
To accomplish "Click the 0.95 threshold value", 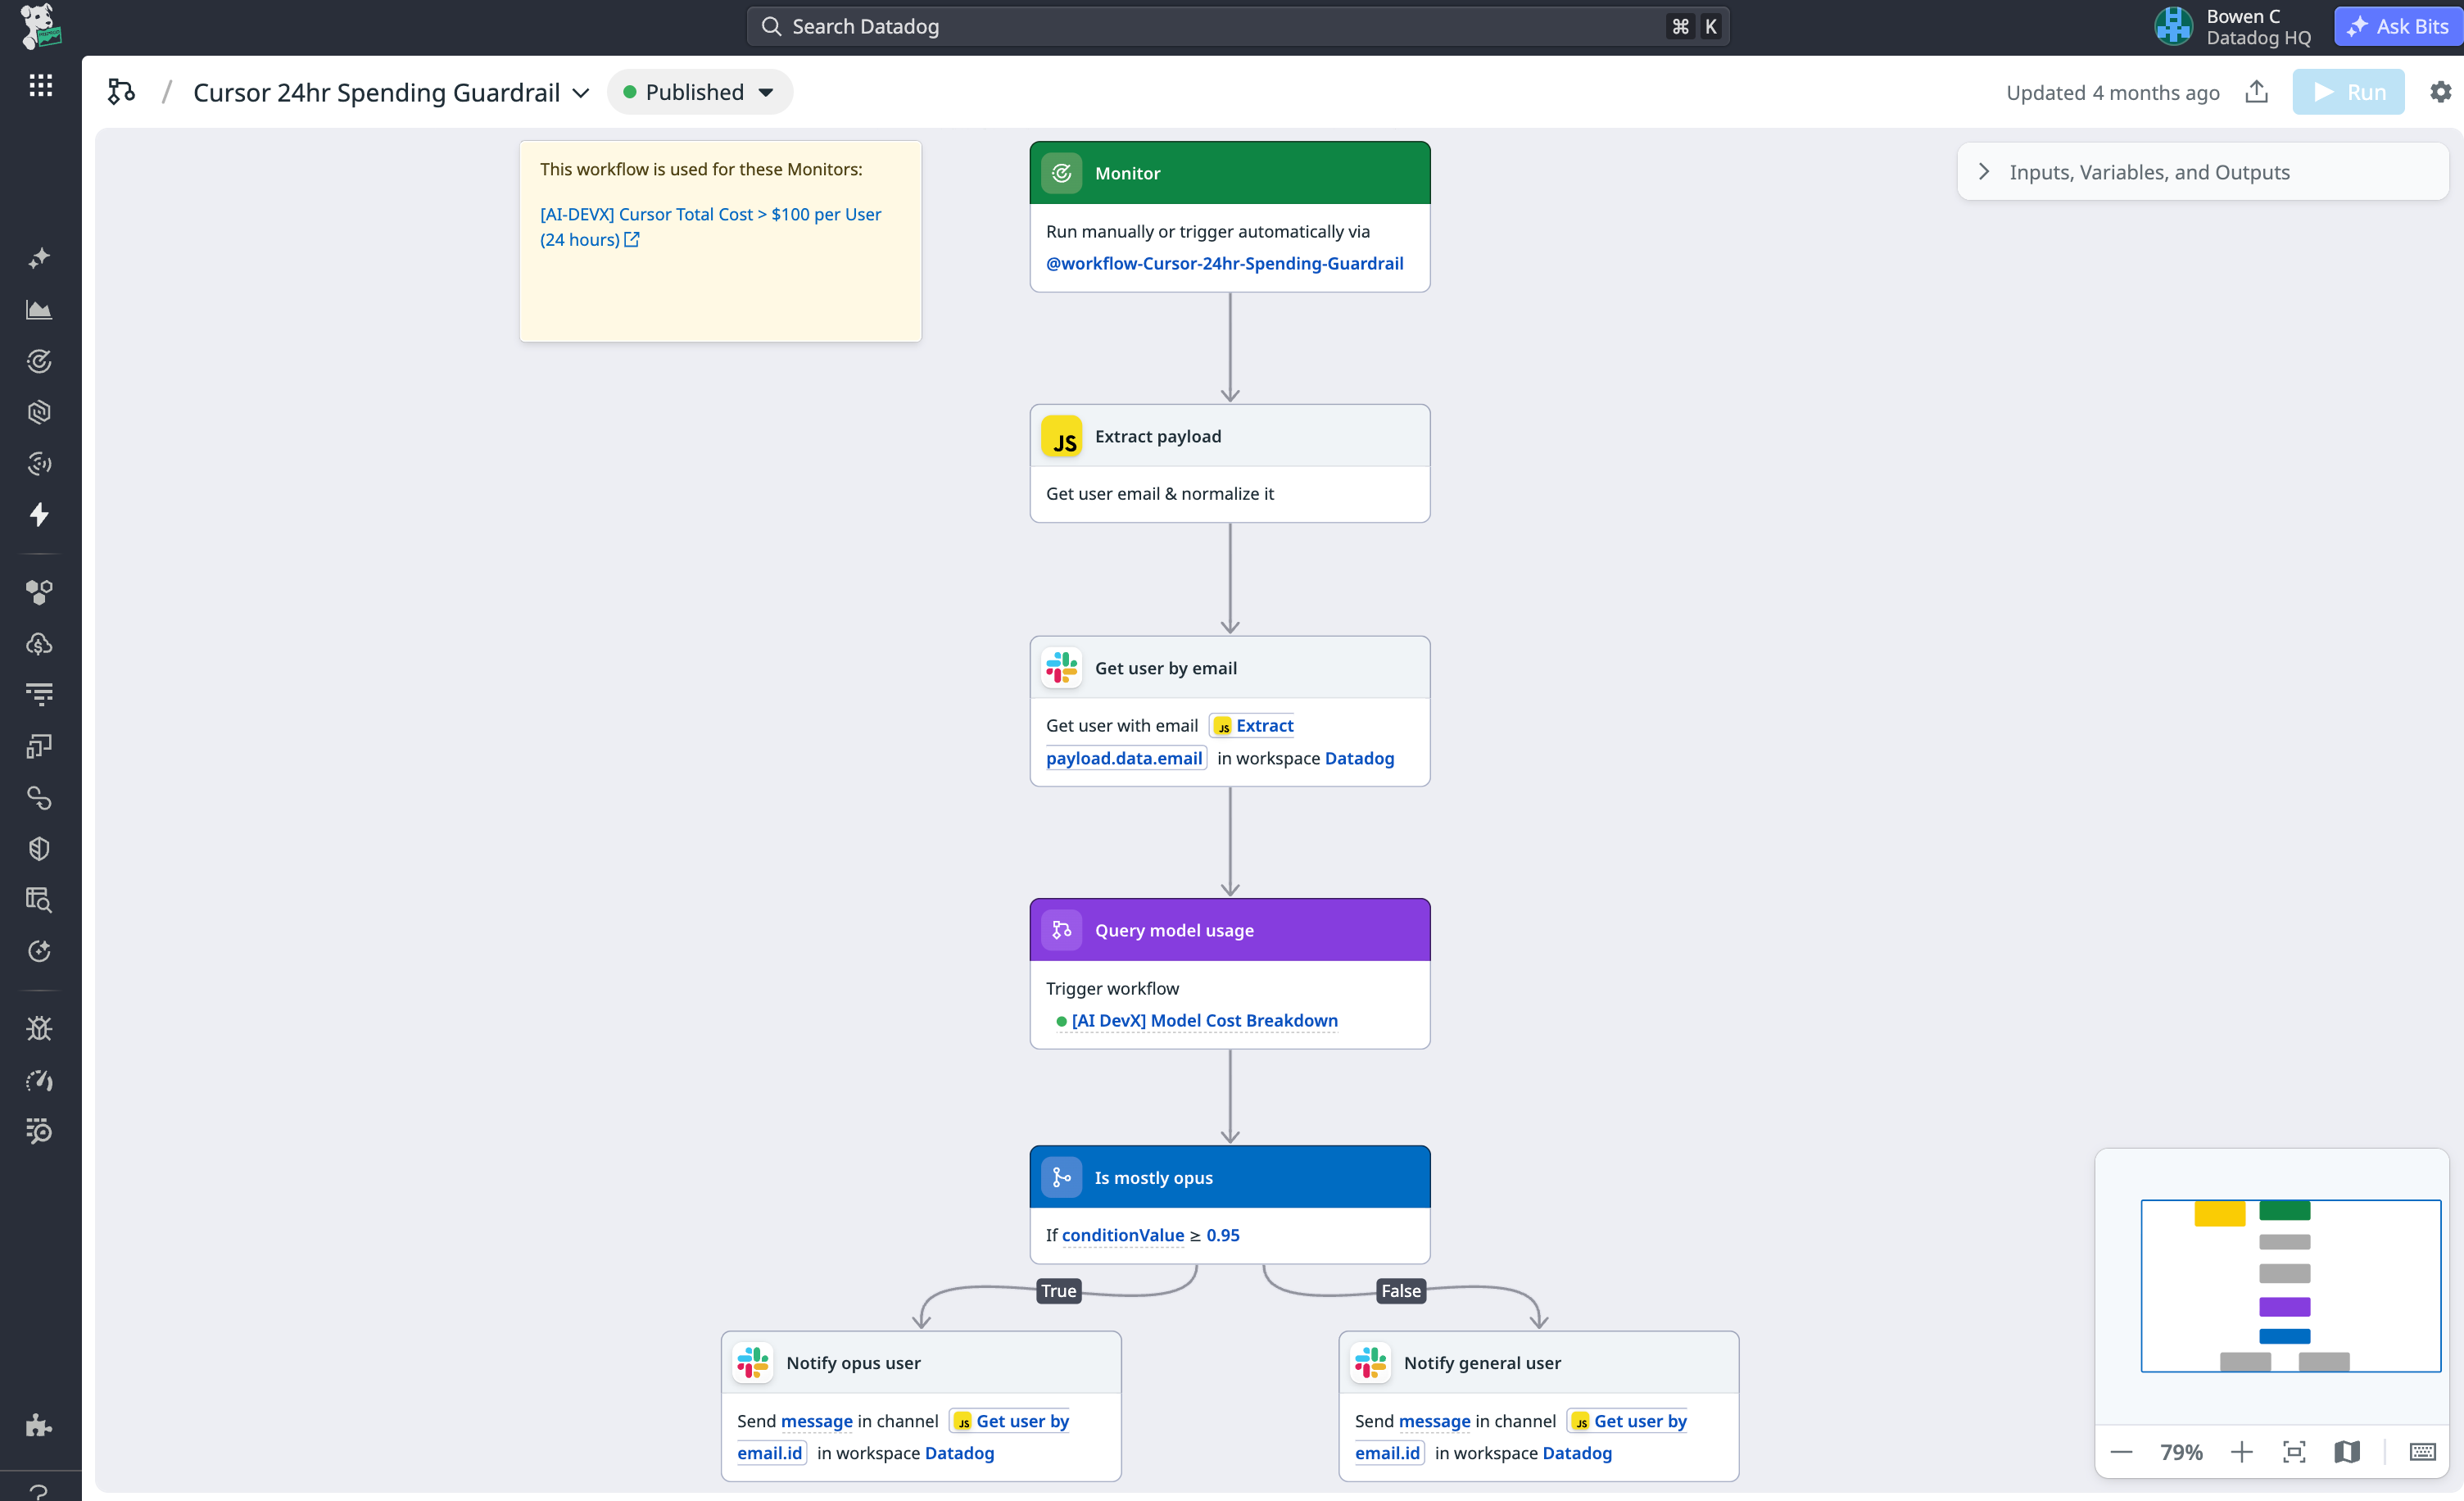I will point(1222,1235).
